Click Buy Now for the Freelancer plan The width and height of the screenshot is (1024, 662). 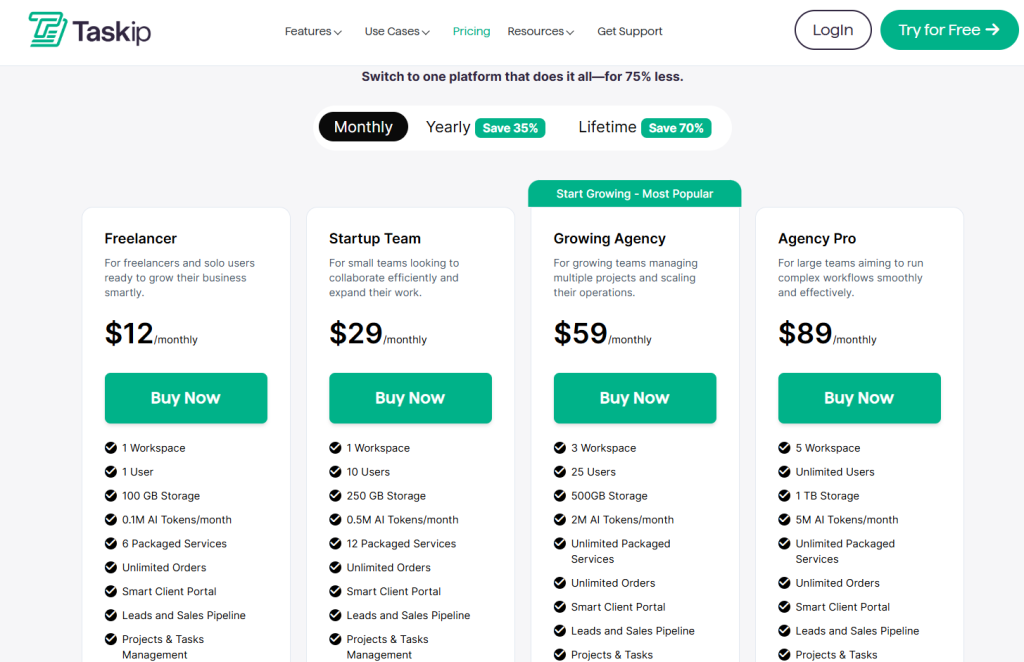point(186,398)
